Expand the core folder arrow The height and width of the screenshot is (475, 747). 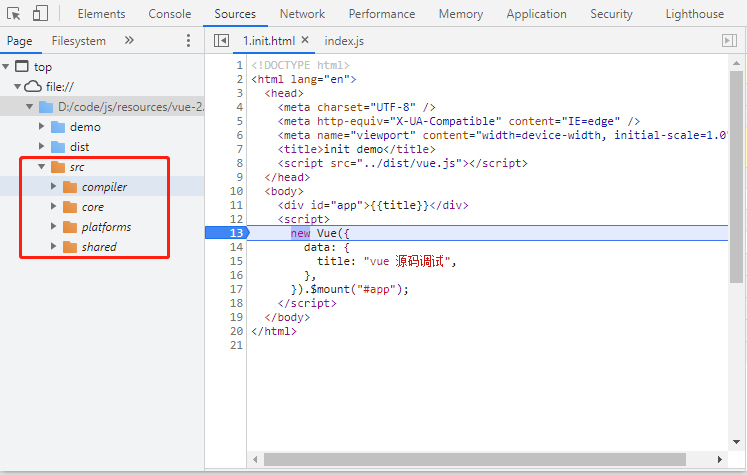click(x=53, y=206)
